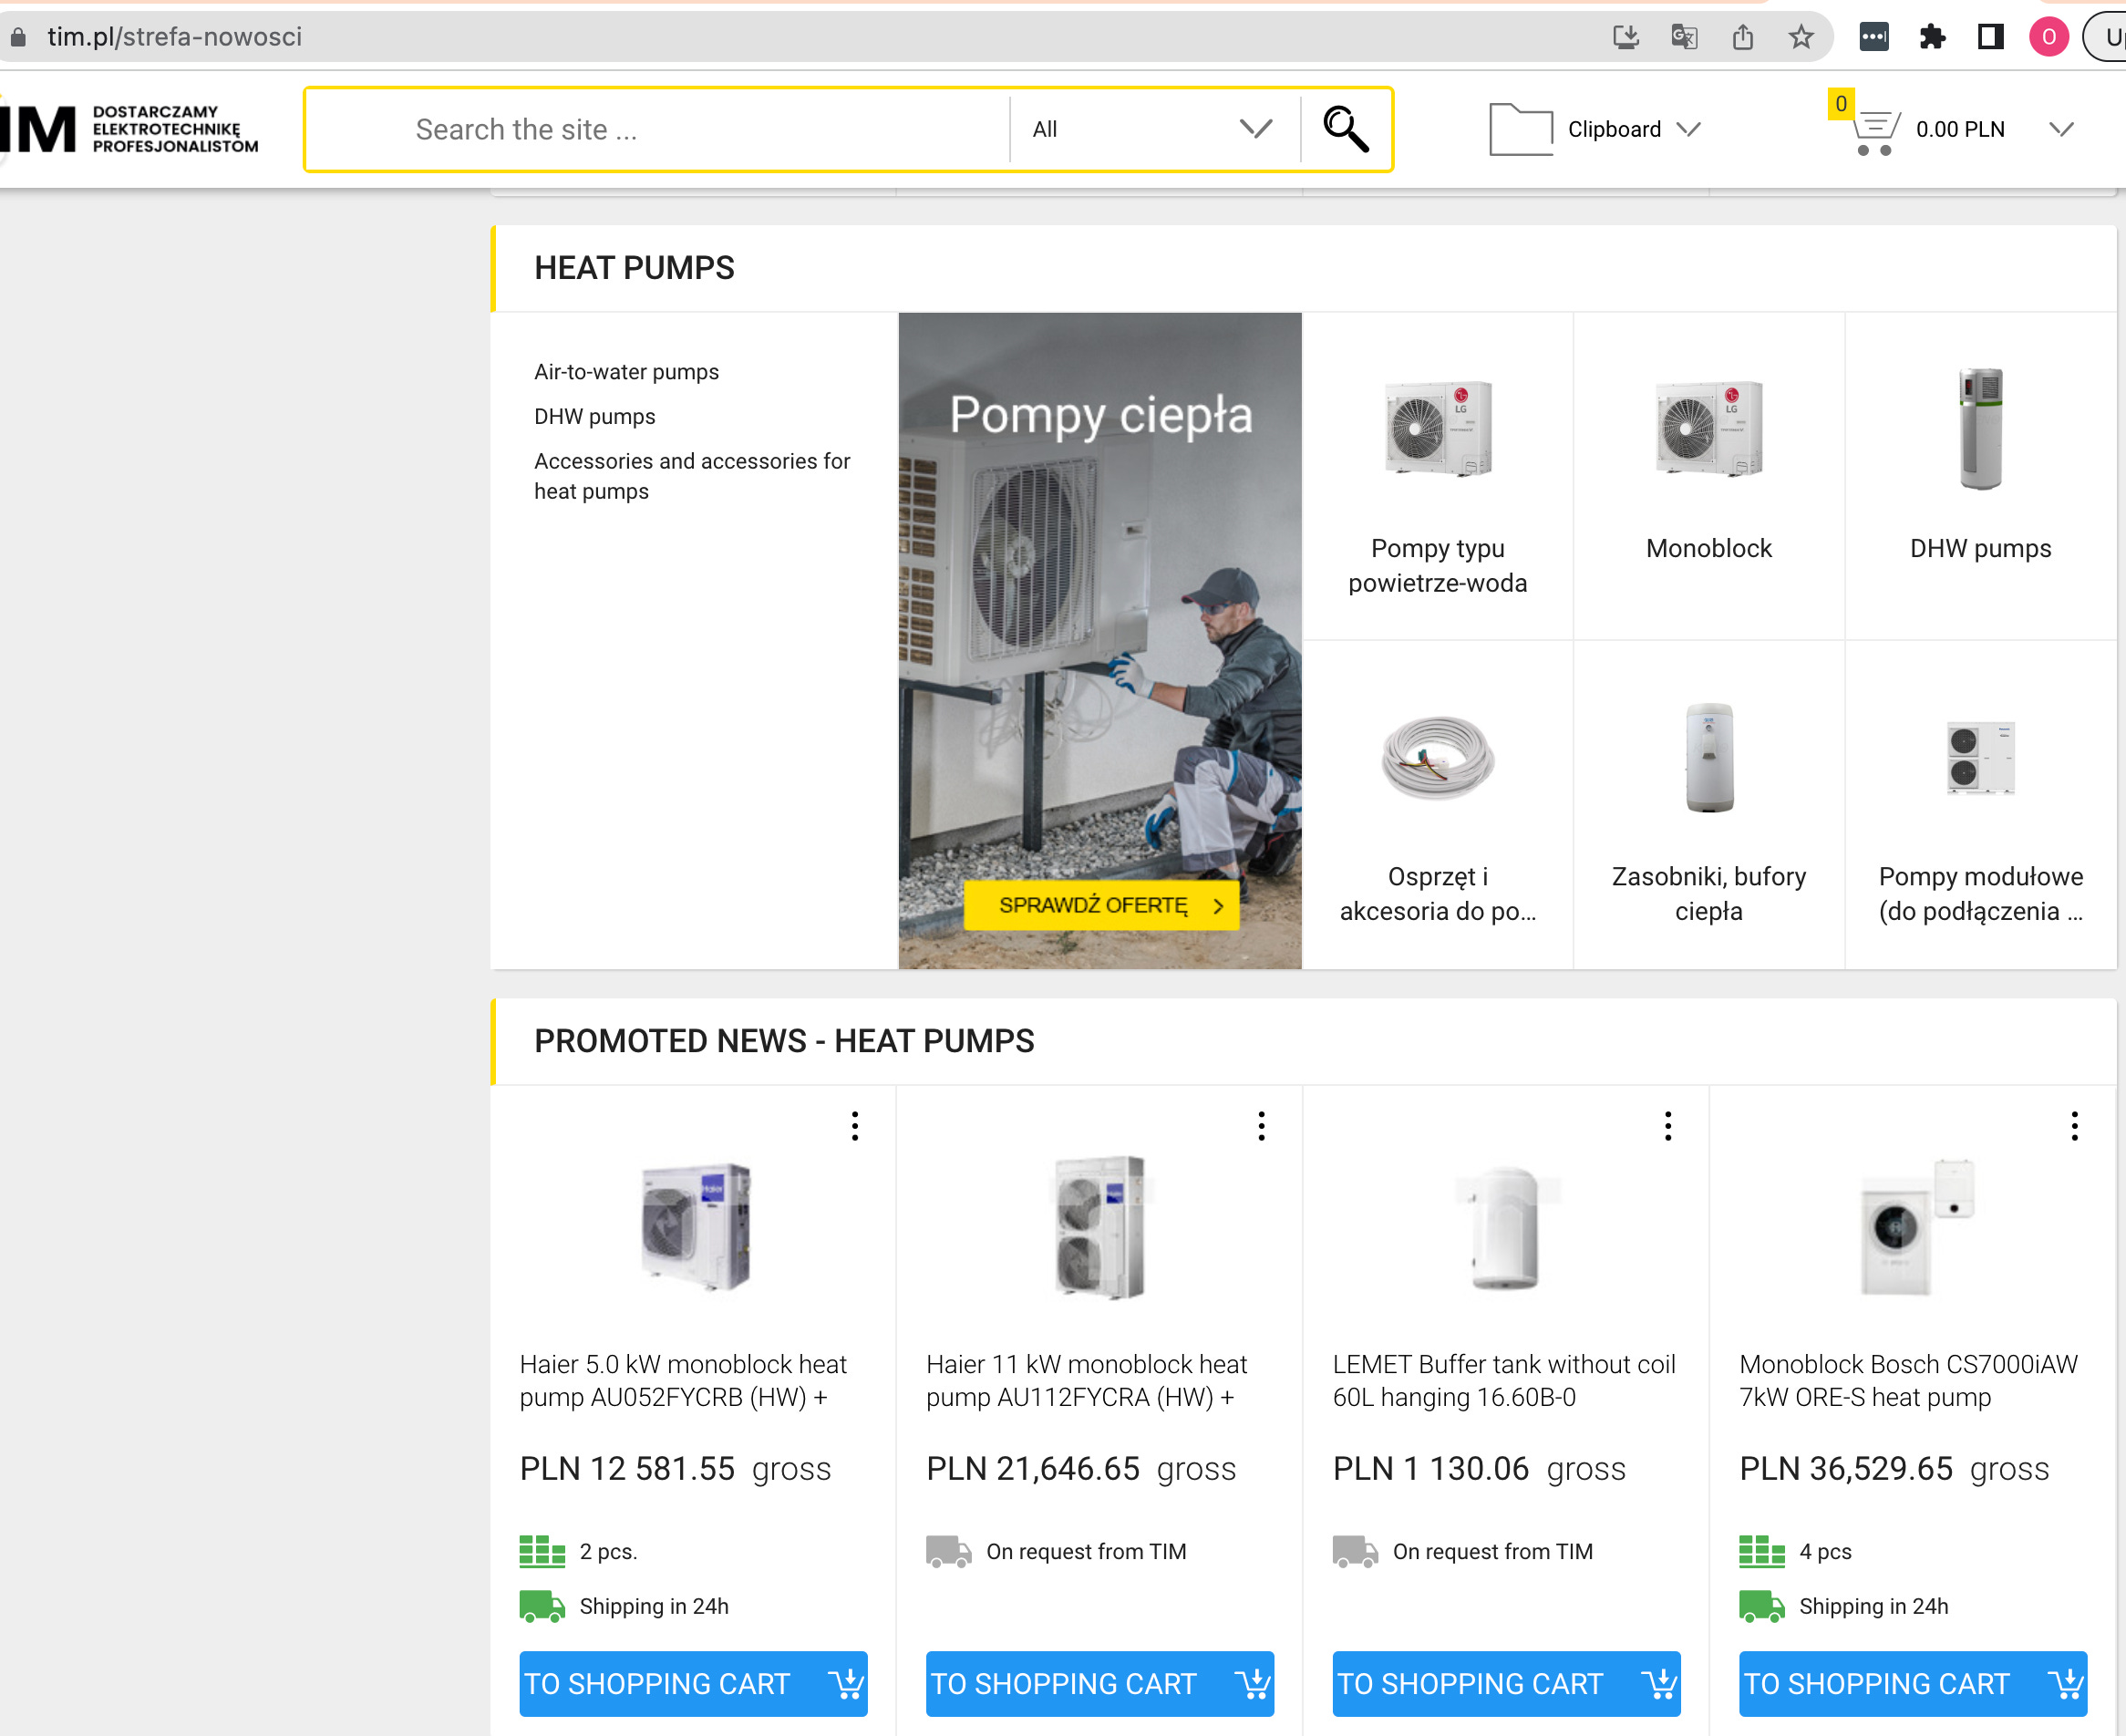View site info via lock icon
Screen dimensions: 2126x1736
pos(18,37)
